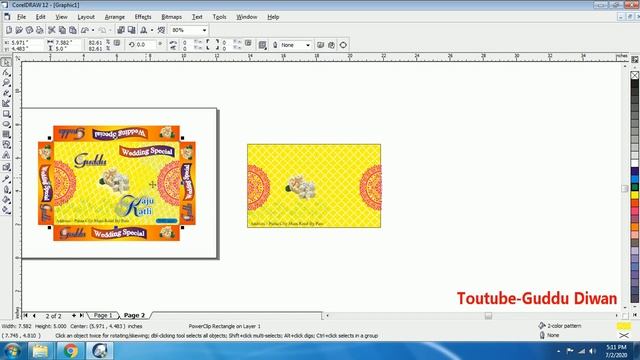Open the File menu
This screenshot has height=360, width=640.
21,17
